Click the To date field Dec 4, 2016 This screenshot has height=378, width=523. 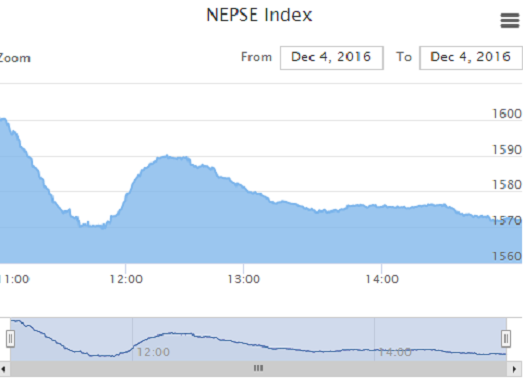[x=471, y=58]
